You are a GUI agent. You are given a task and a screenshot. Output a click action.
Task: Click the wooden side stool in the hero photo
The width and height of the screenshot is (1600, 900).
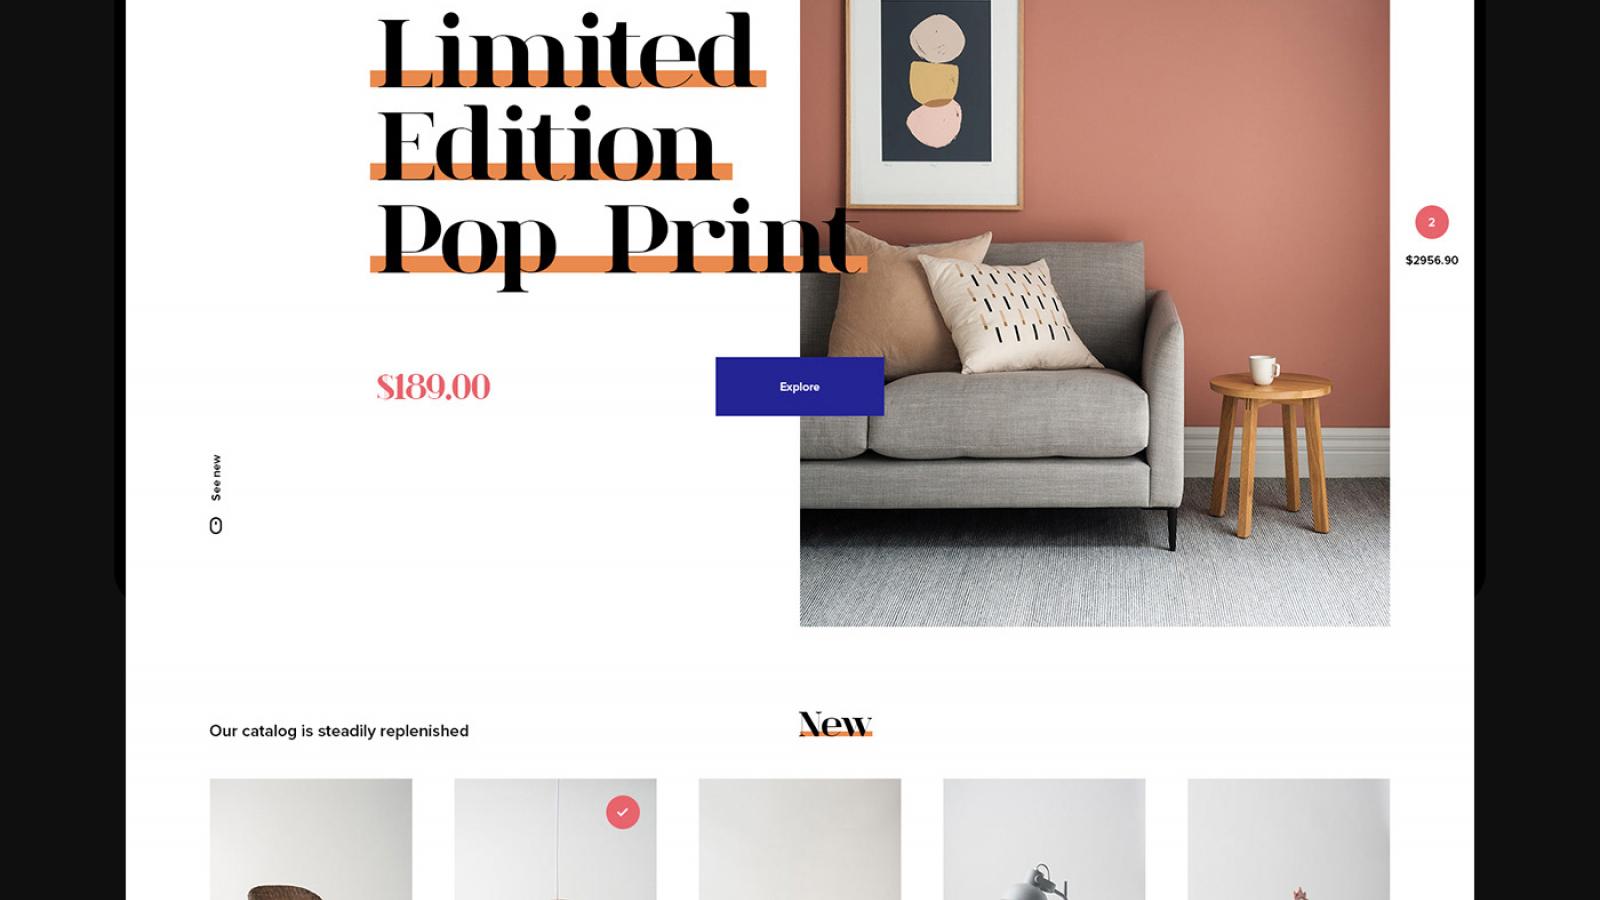(x=1270, y=450)
